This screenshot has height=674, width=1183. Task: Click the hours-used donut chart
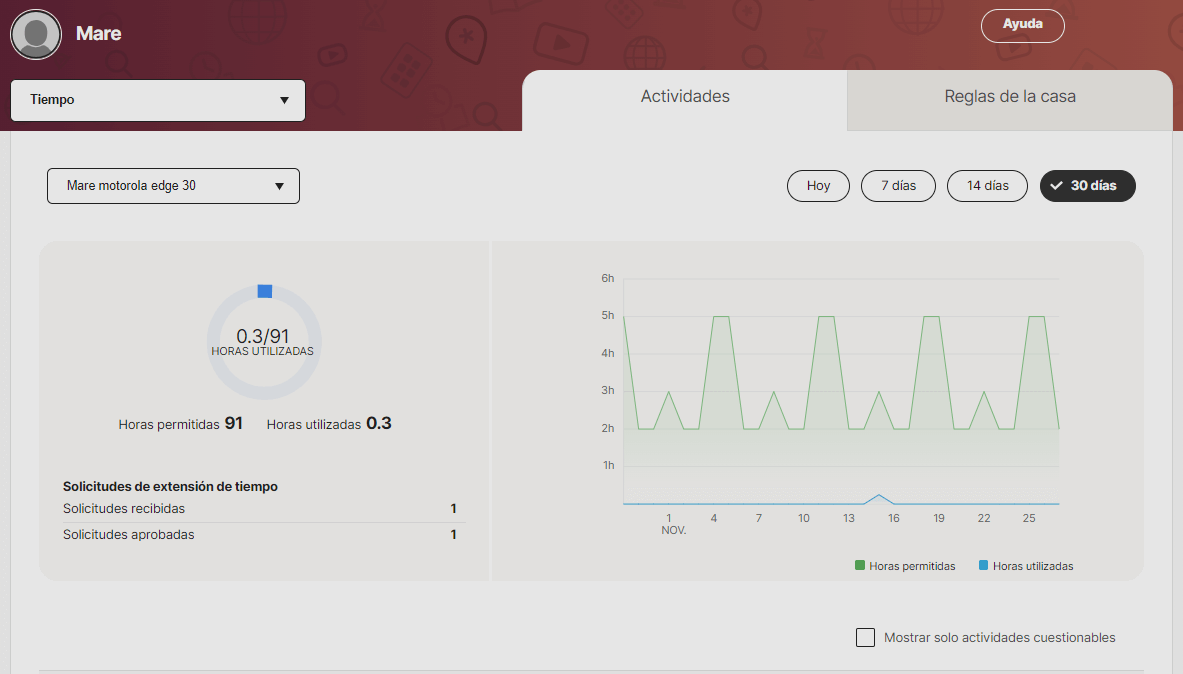tap(264, 342)
